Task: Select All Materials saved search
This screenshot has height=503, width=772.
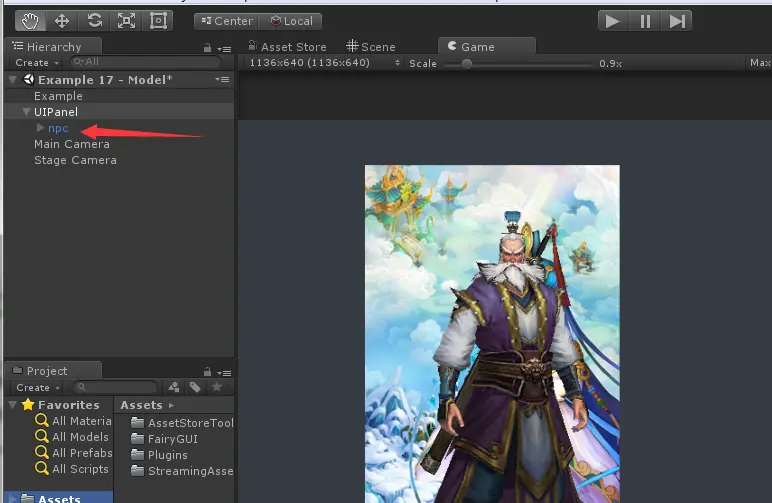Action: (x=73, y=421)
